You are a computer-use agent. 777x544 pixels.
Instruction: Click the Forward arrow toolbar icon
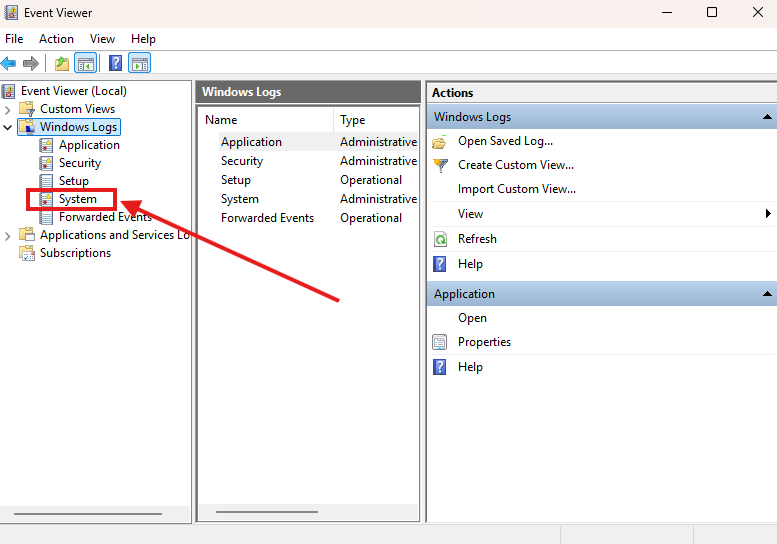click(31, 63)
